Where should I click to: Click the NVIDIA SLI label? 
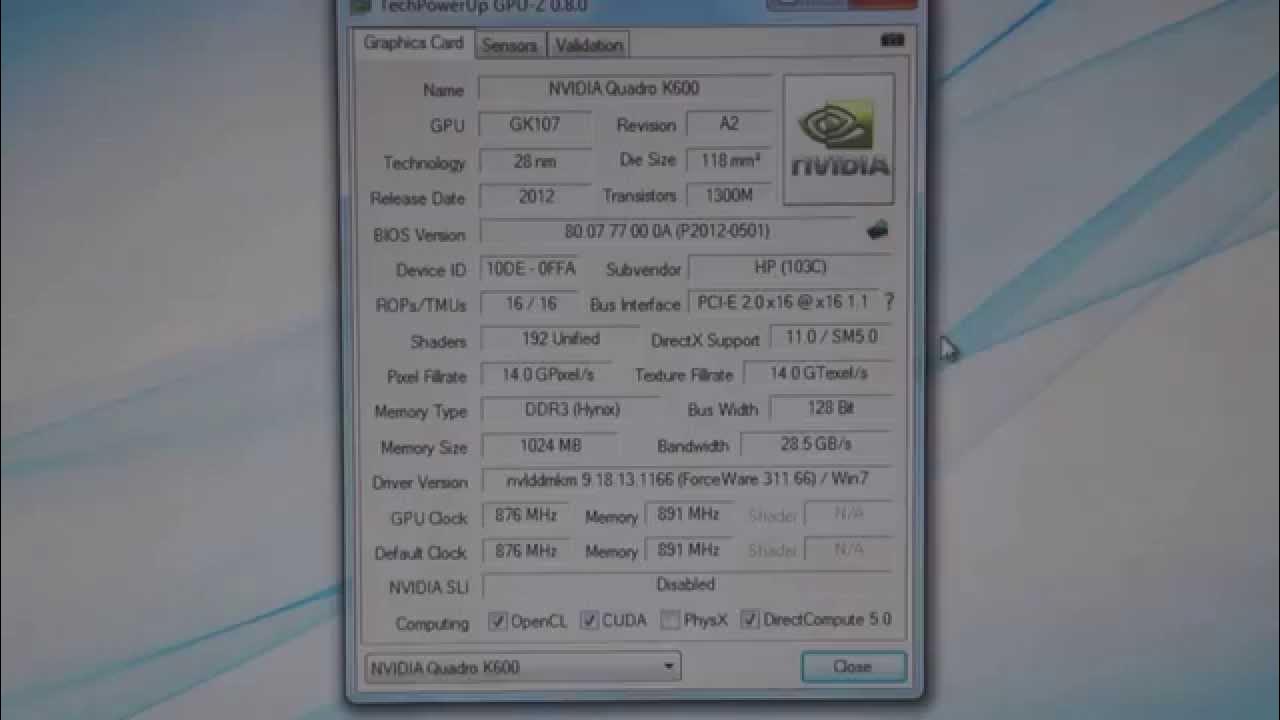(429, 587)
